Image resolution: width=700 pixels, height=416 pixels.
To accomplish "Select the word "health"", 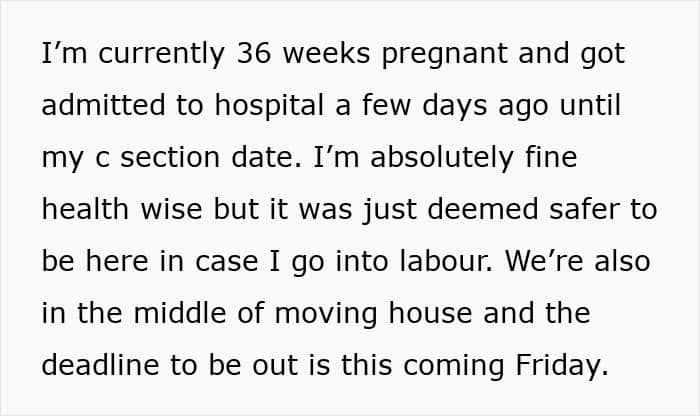I will pyautogui.click(x=85, y=209).
